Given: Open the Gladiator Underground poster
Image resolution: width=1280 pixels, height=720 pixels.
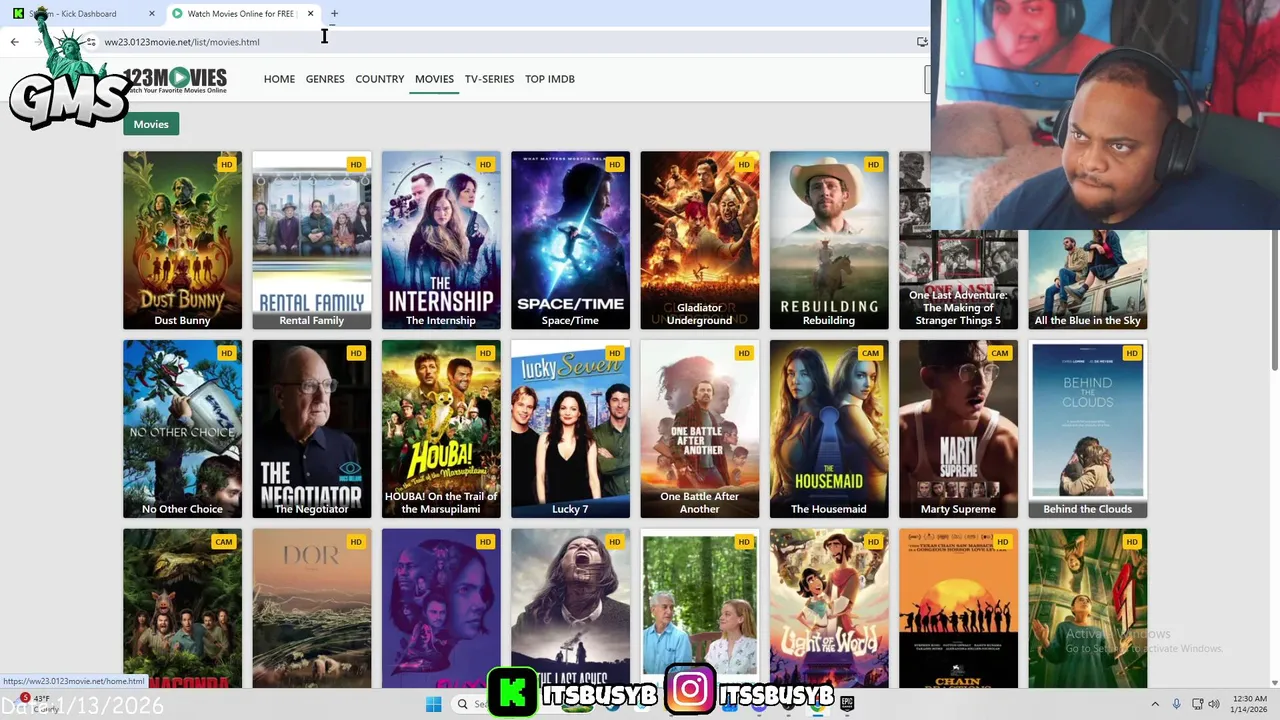Looking at the screenshot, I should 699,240.
